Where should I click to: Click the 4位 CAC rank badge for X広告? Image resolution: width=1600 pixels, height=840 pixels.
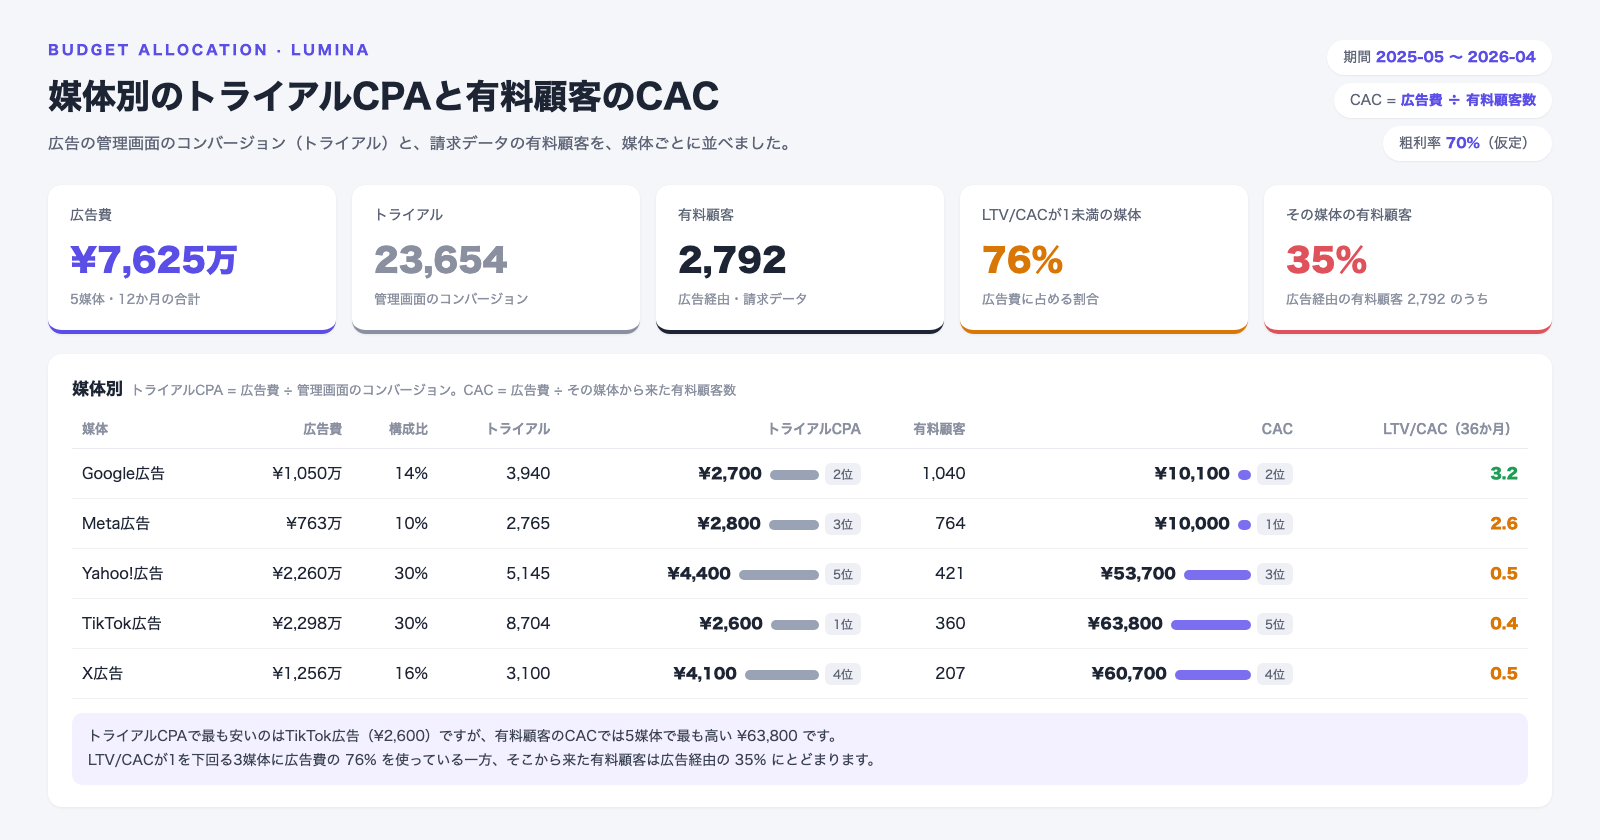pyautogui.click(x=1275, y=674)
